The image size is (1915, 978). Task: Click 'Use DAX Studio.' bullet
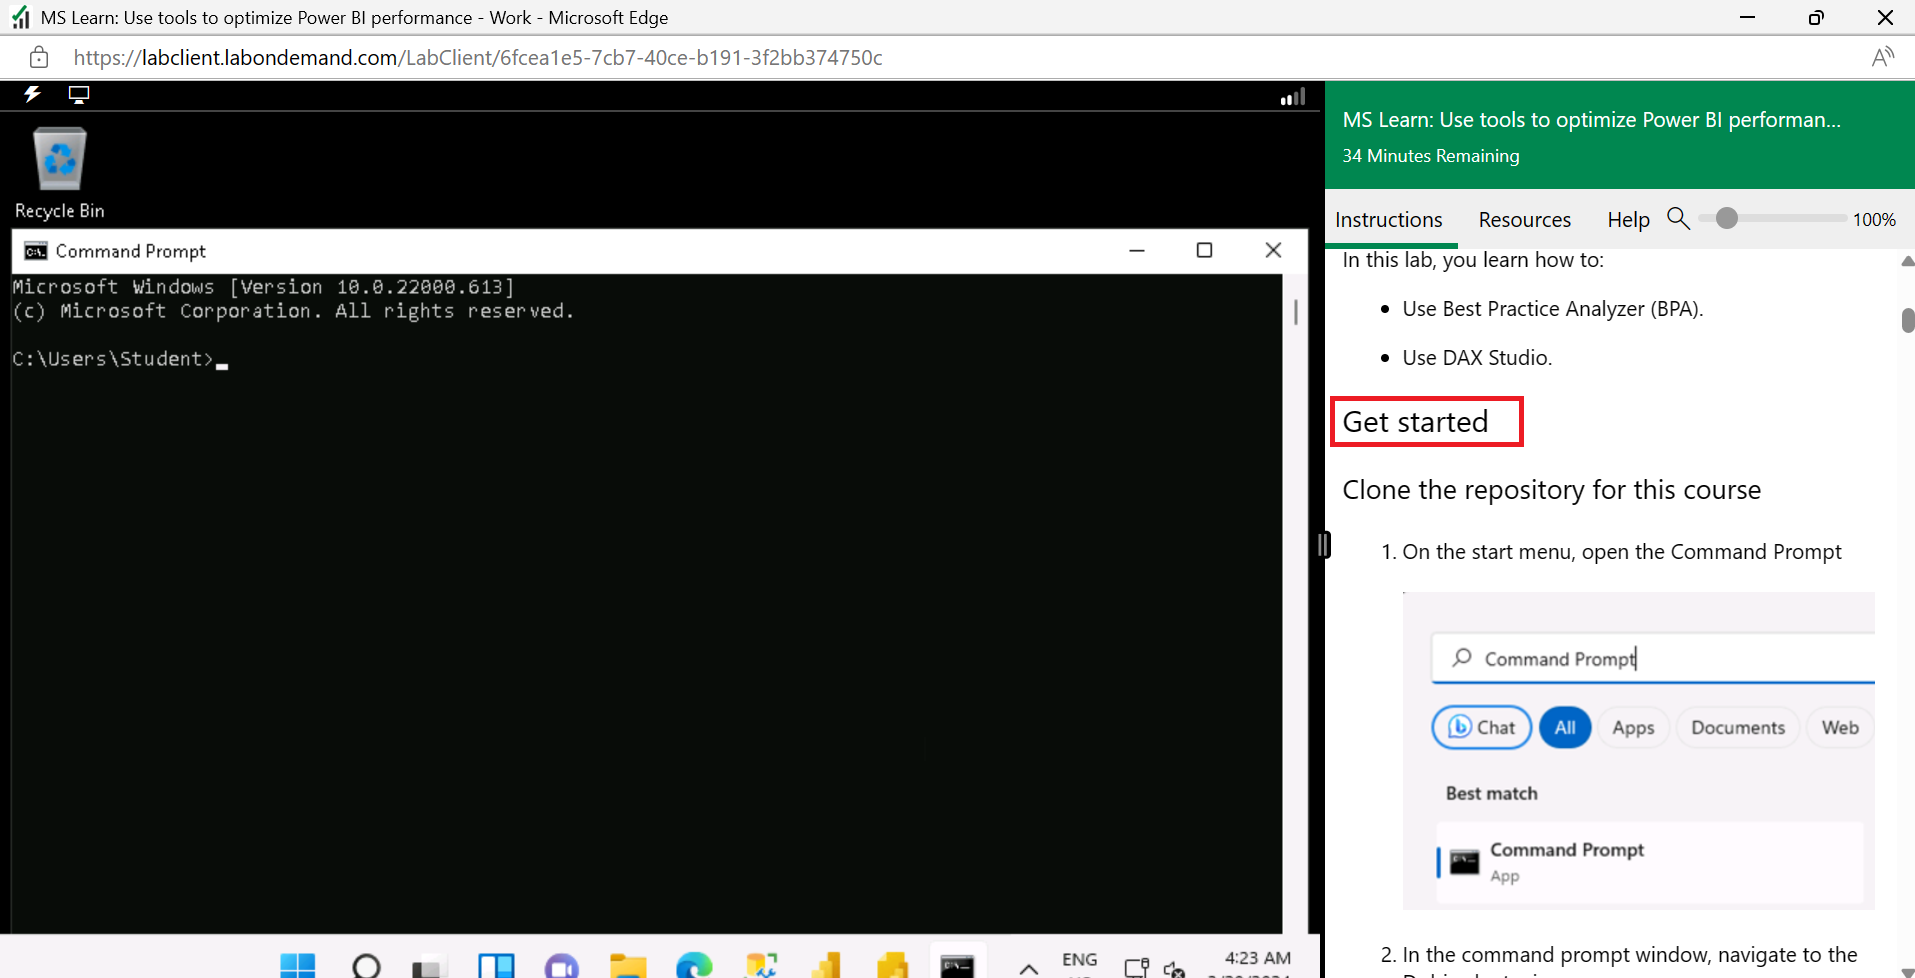(x=1477, y=358)
